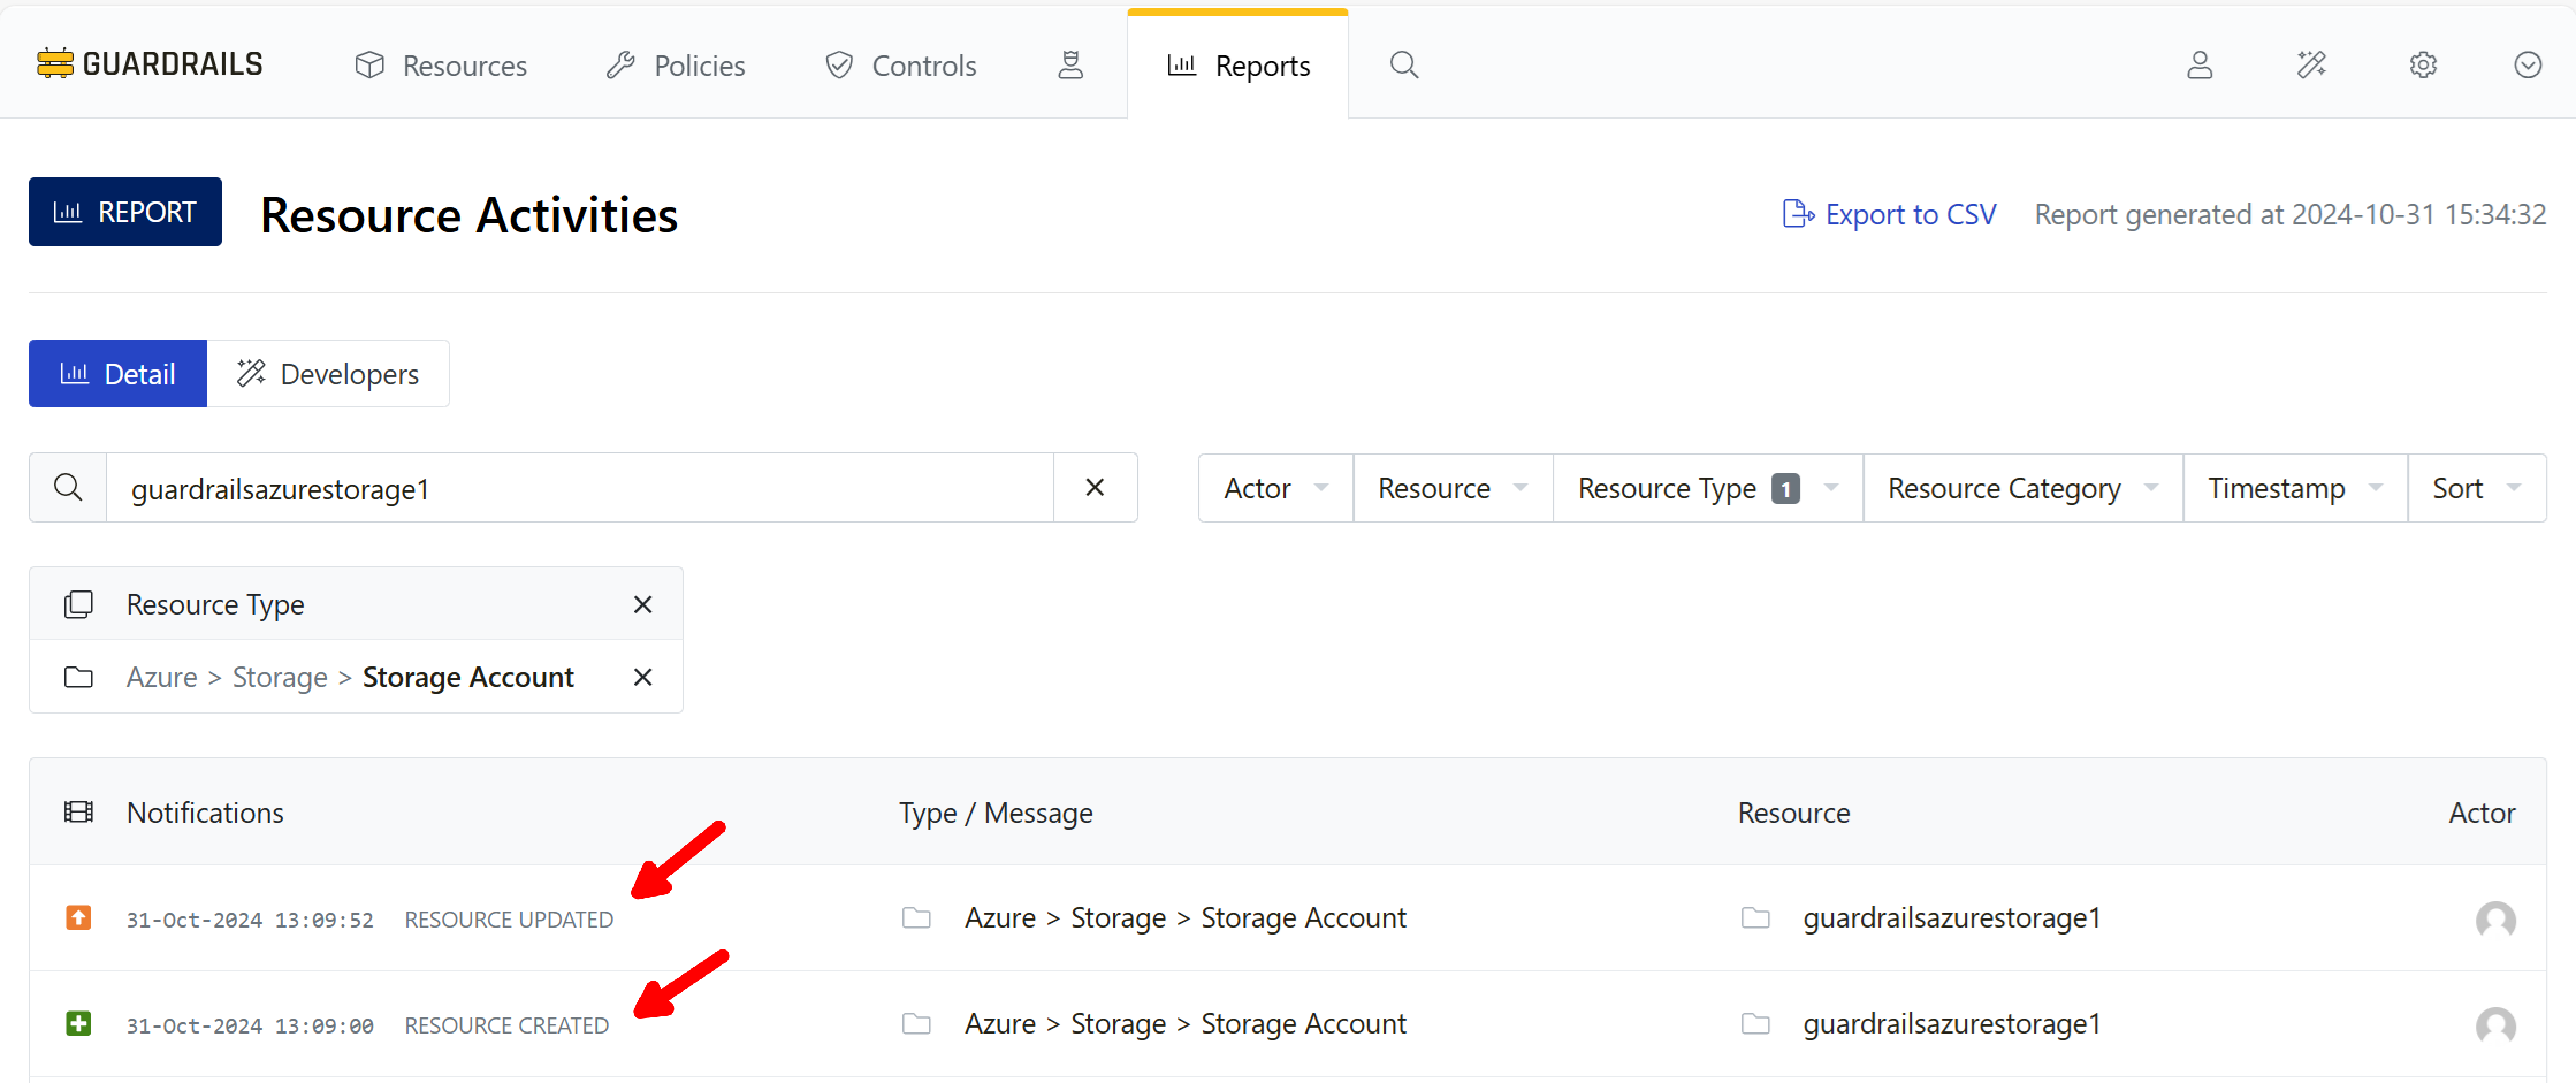2576x1083 pixels.
Task: Click the Guardrails logo icon
Action: coord(55,64)
